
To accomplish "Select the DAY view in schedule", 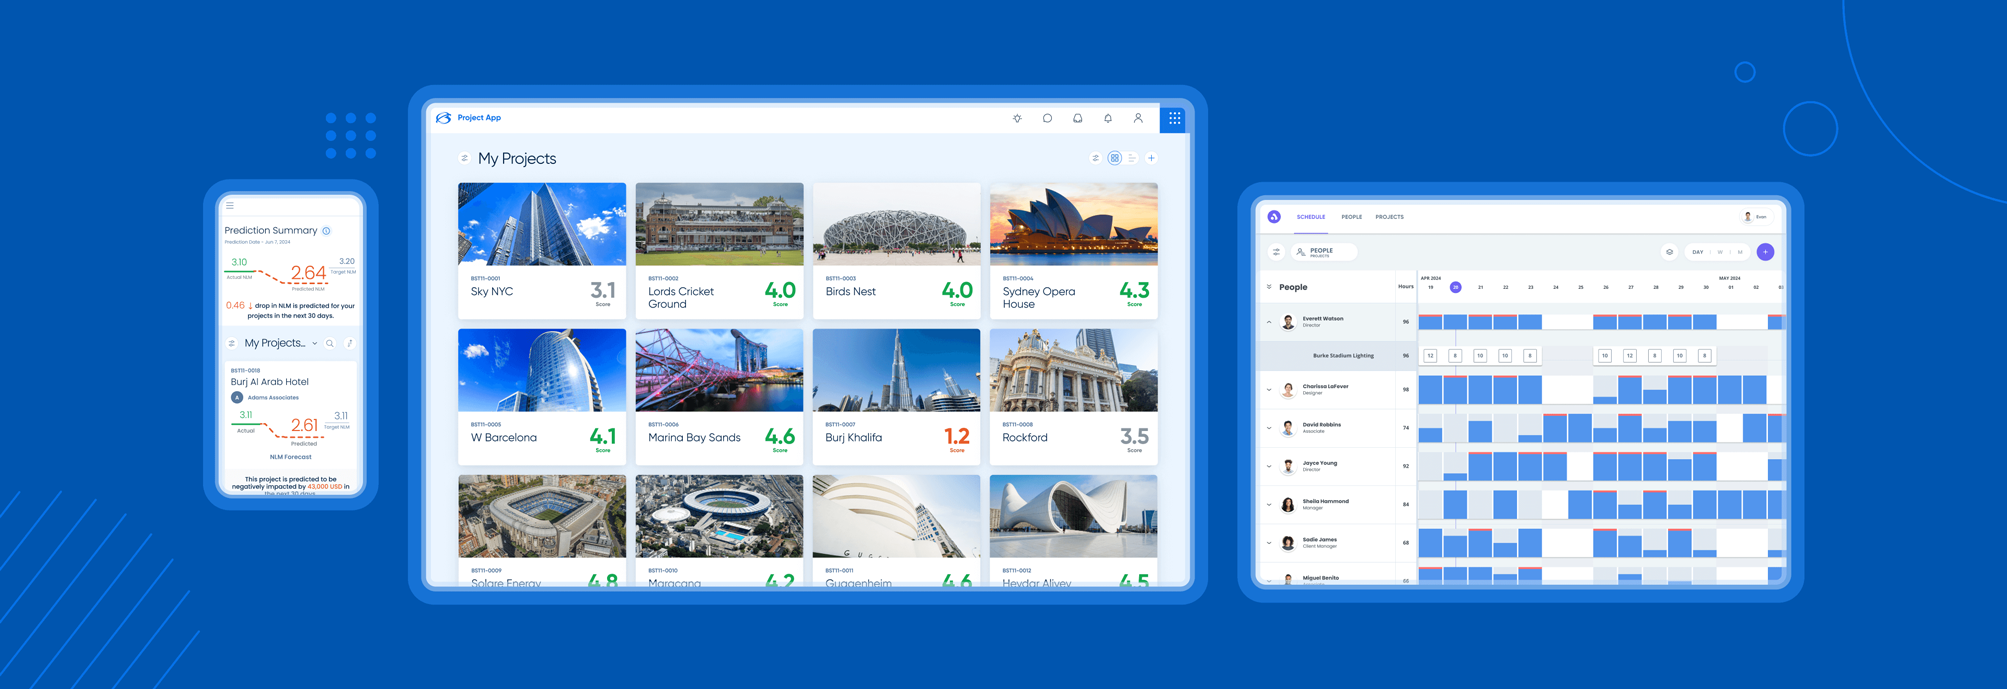I will point(1697,252).
